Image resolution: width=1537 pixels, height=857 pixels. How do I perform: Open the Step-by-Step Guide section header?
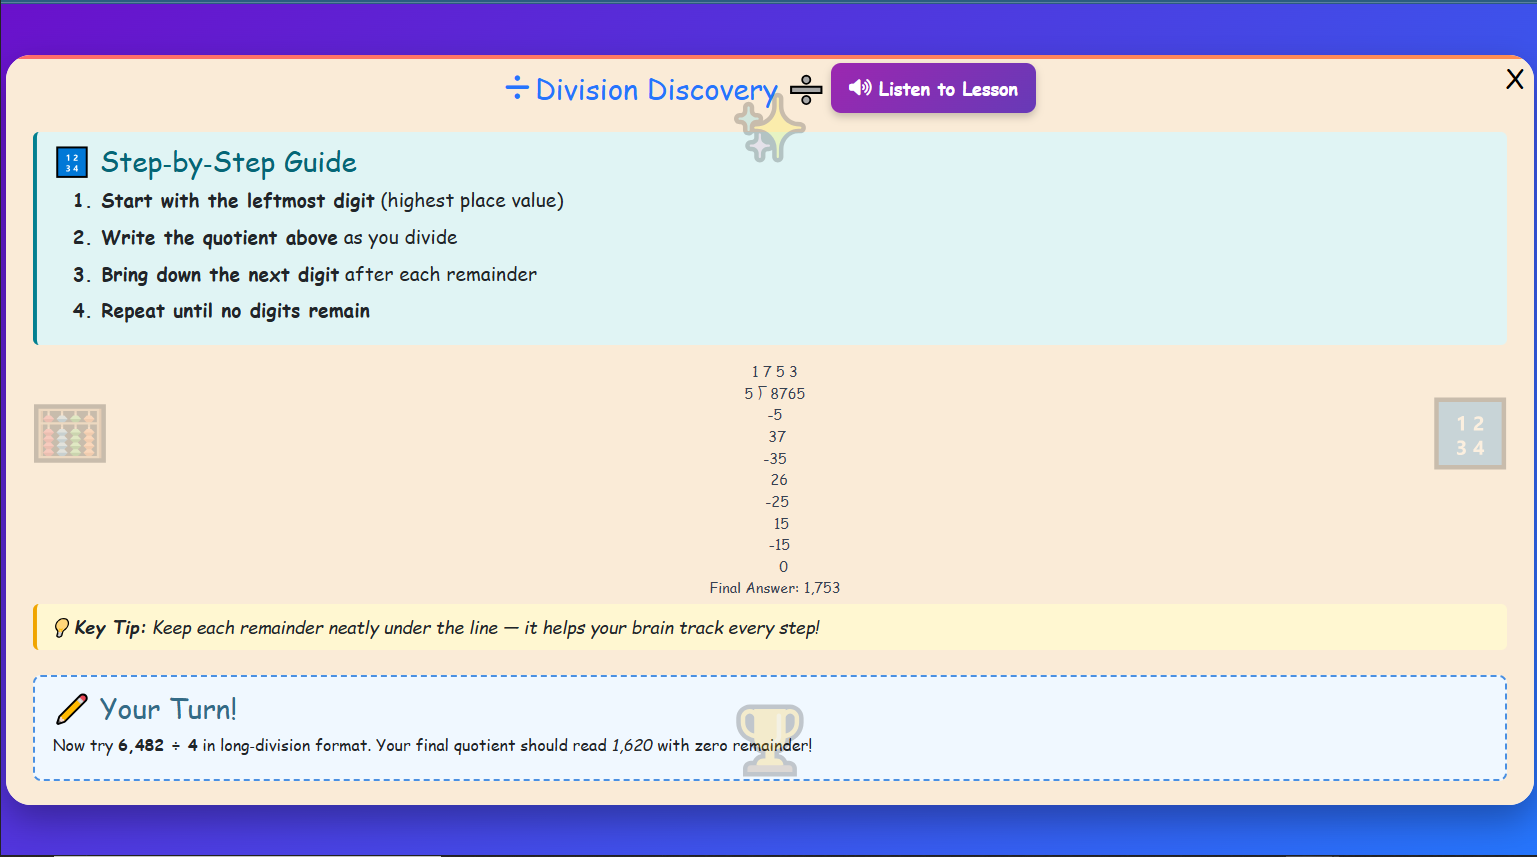228,161
